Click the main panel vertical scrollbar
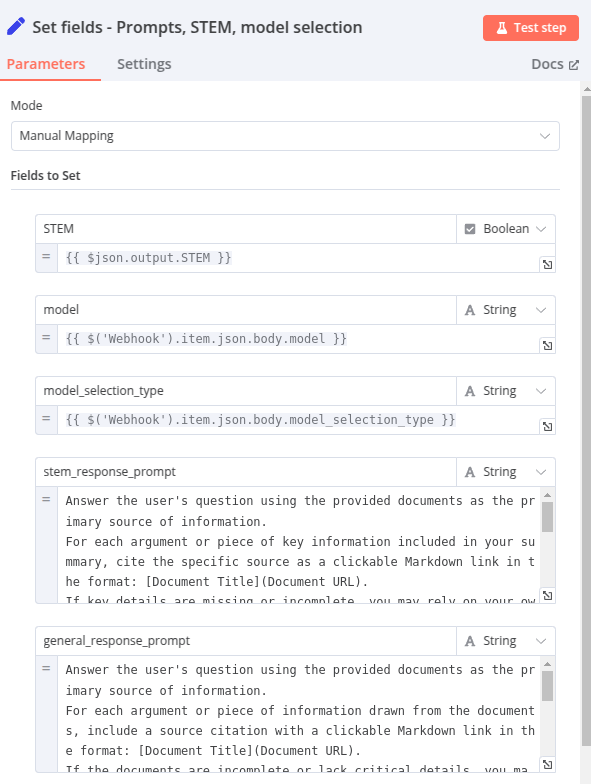591x784 pixels. (586, 420)
